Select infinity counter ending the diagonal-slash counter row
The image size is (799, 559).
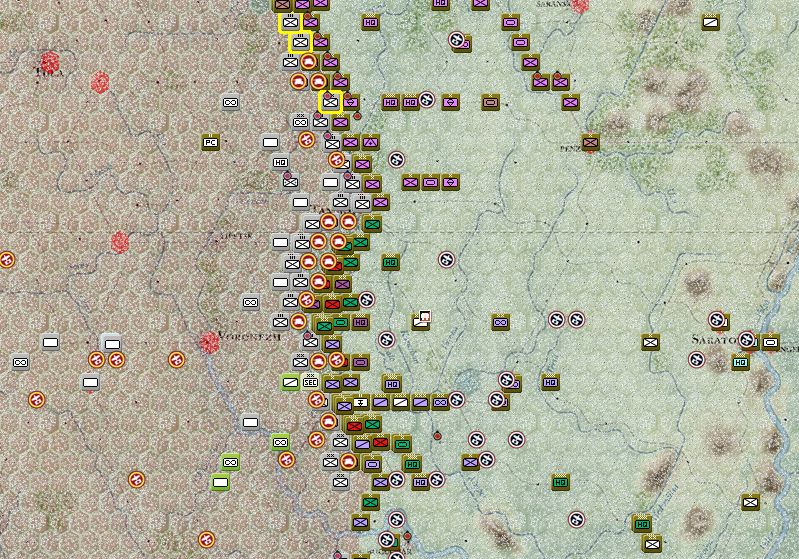tap(440, 403)
